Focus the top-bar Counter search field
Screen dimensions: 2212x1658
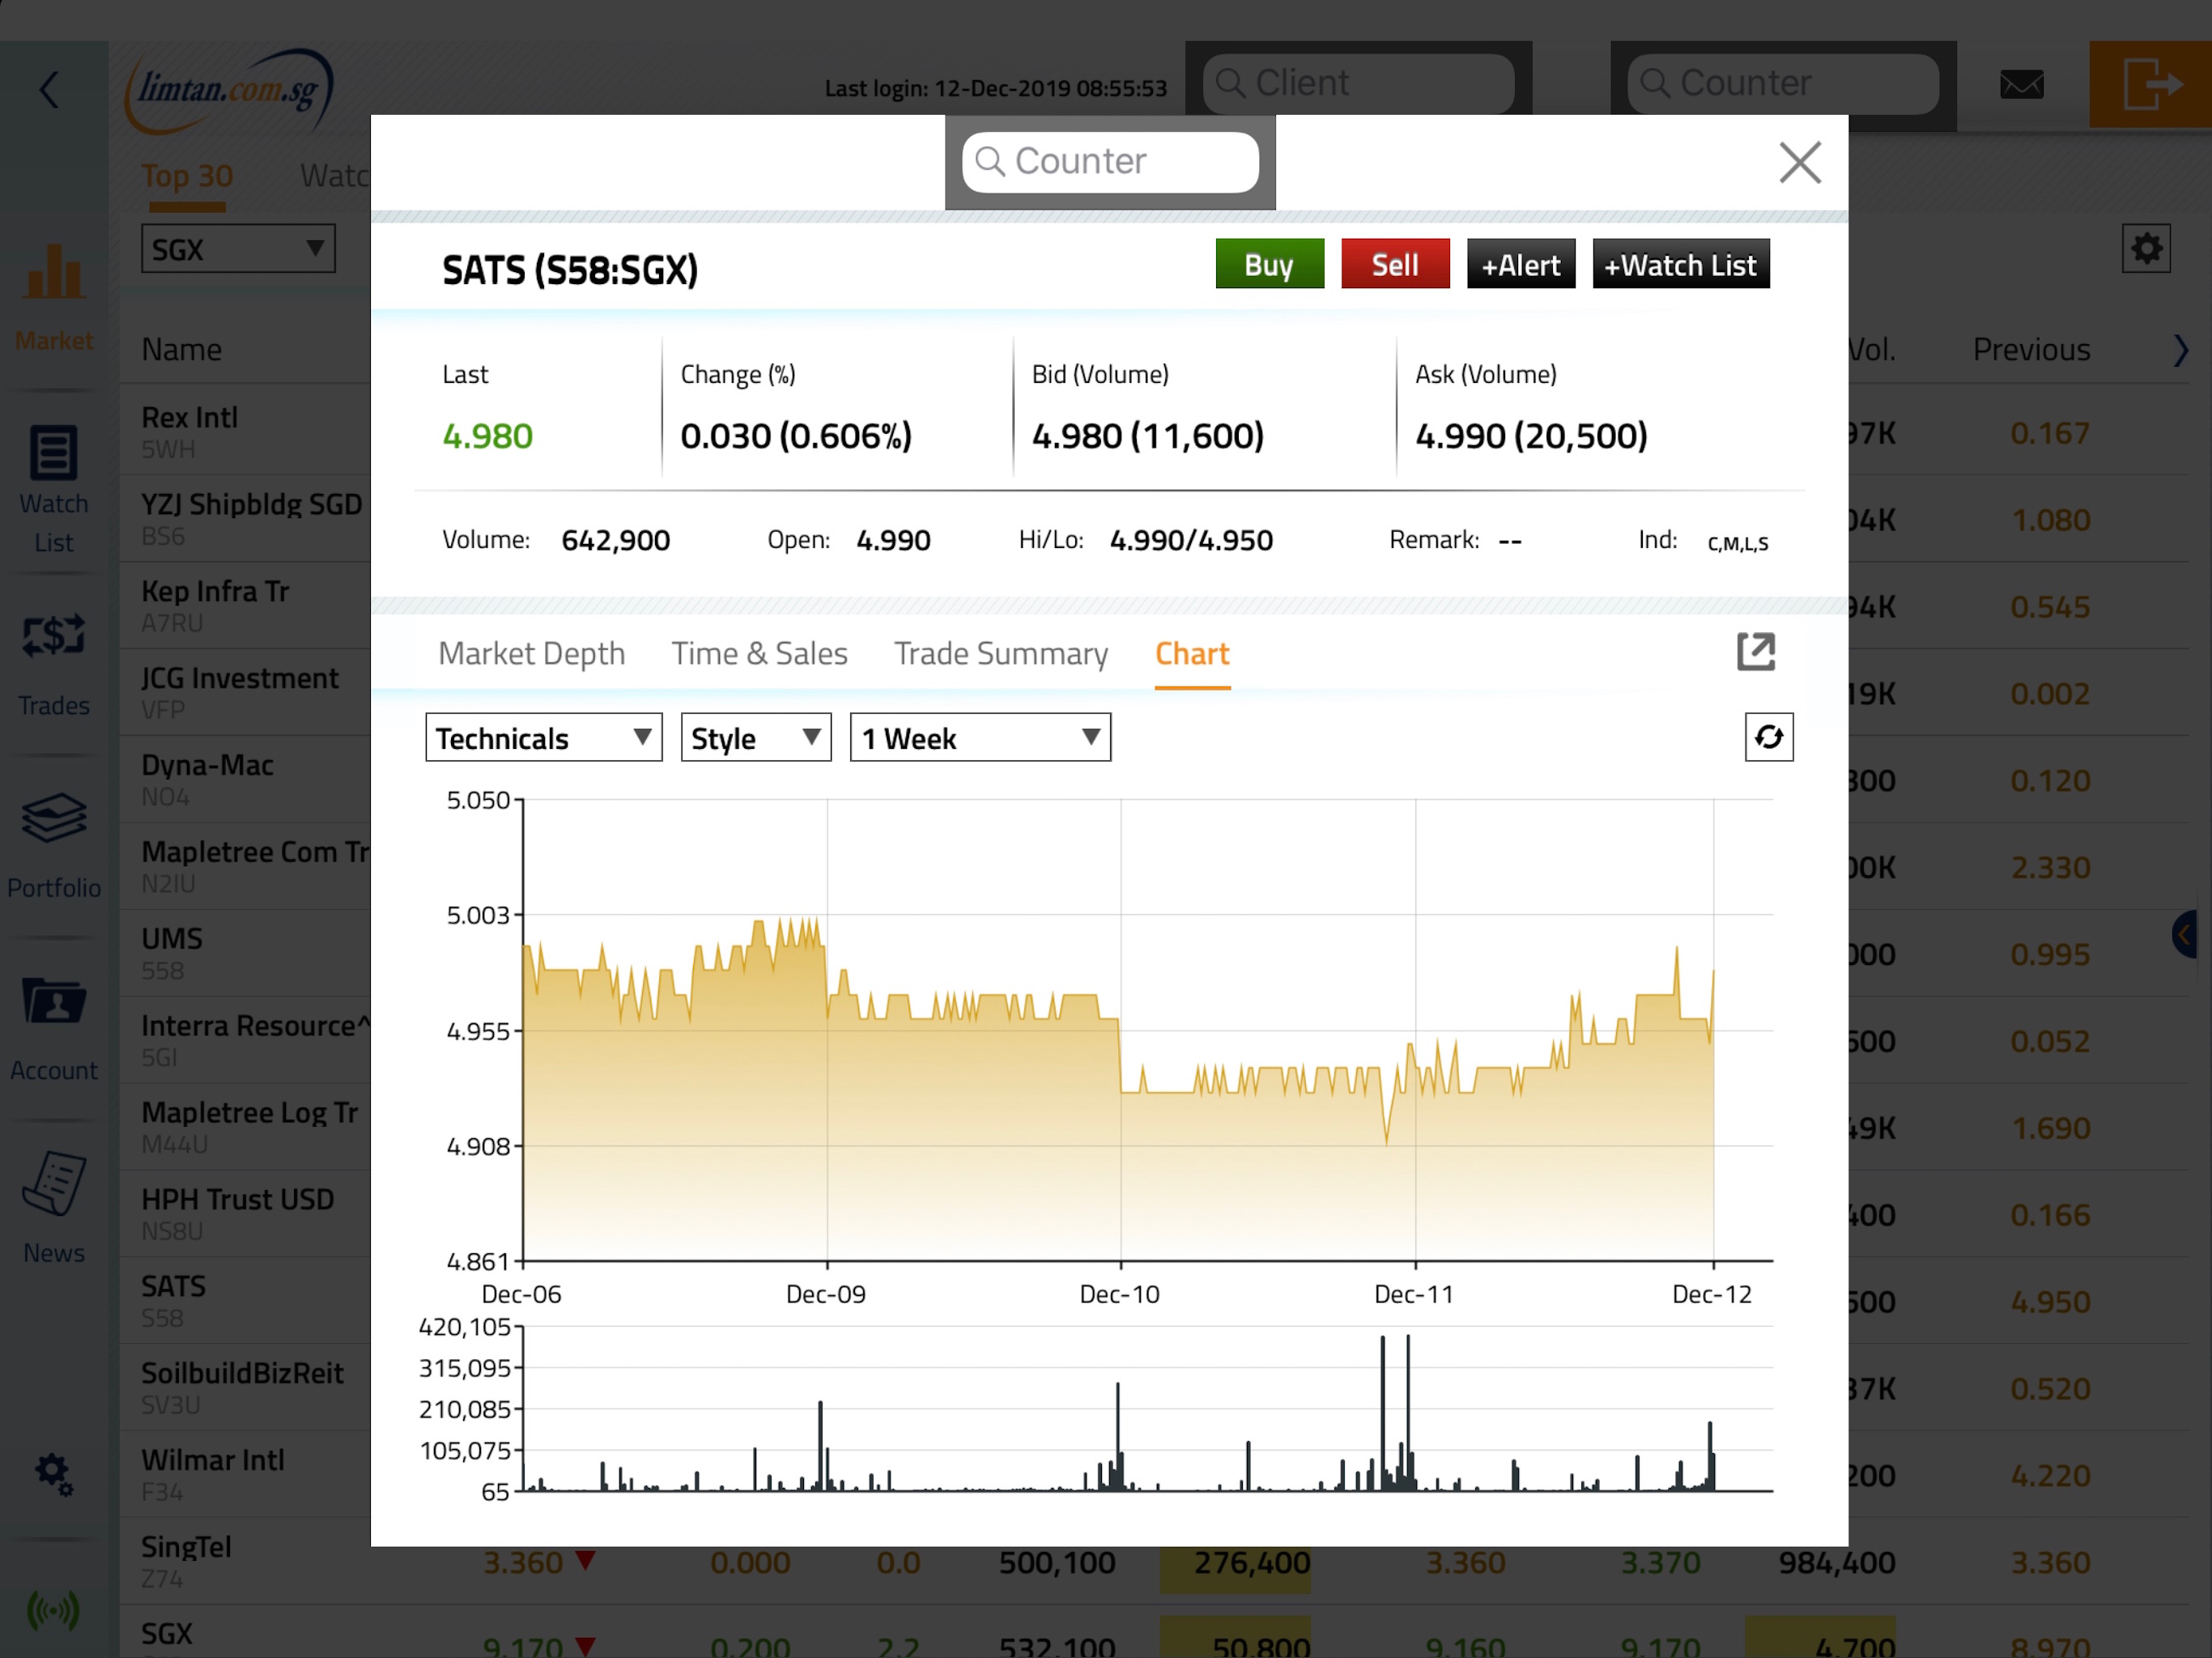click(1783, 84)
